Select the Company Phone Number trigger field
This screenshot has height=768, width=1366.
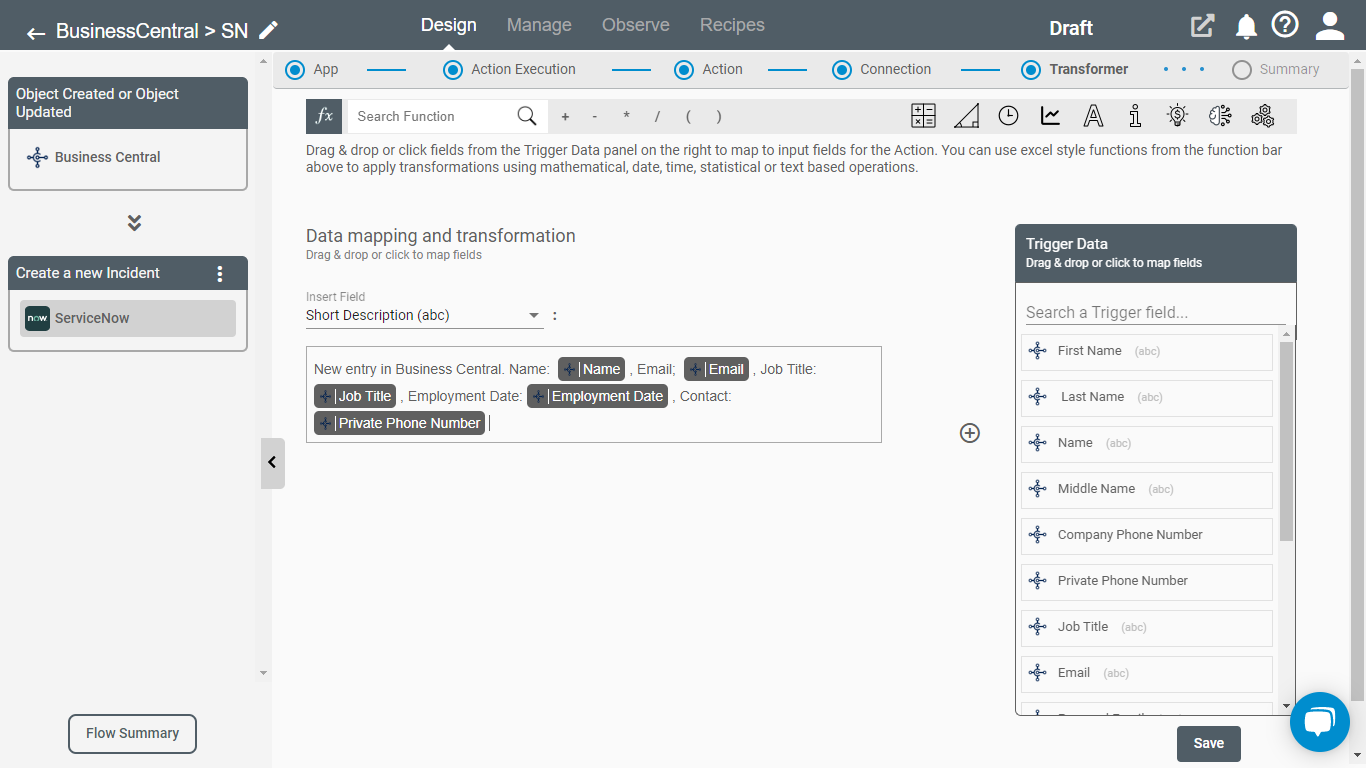pyautogui.click(x=1147, y=535)
